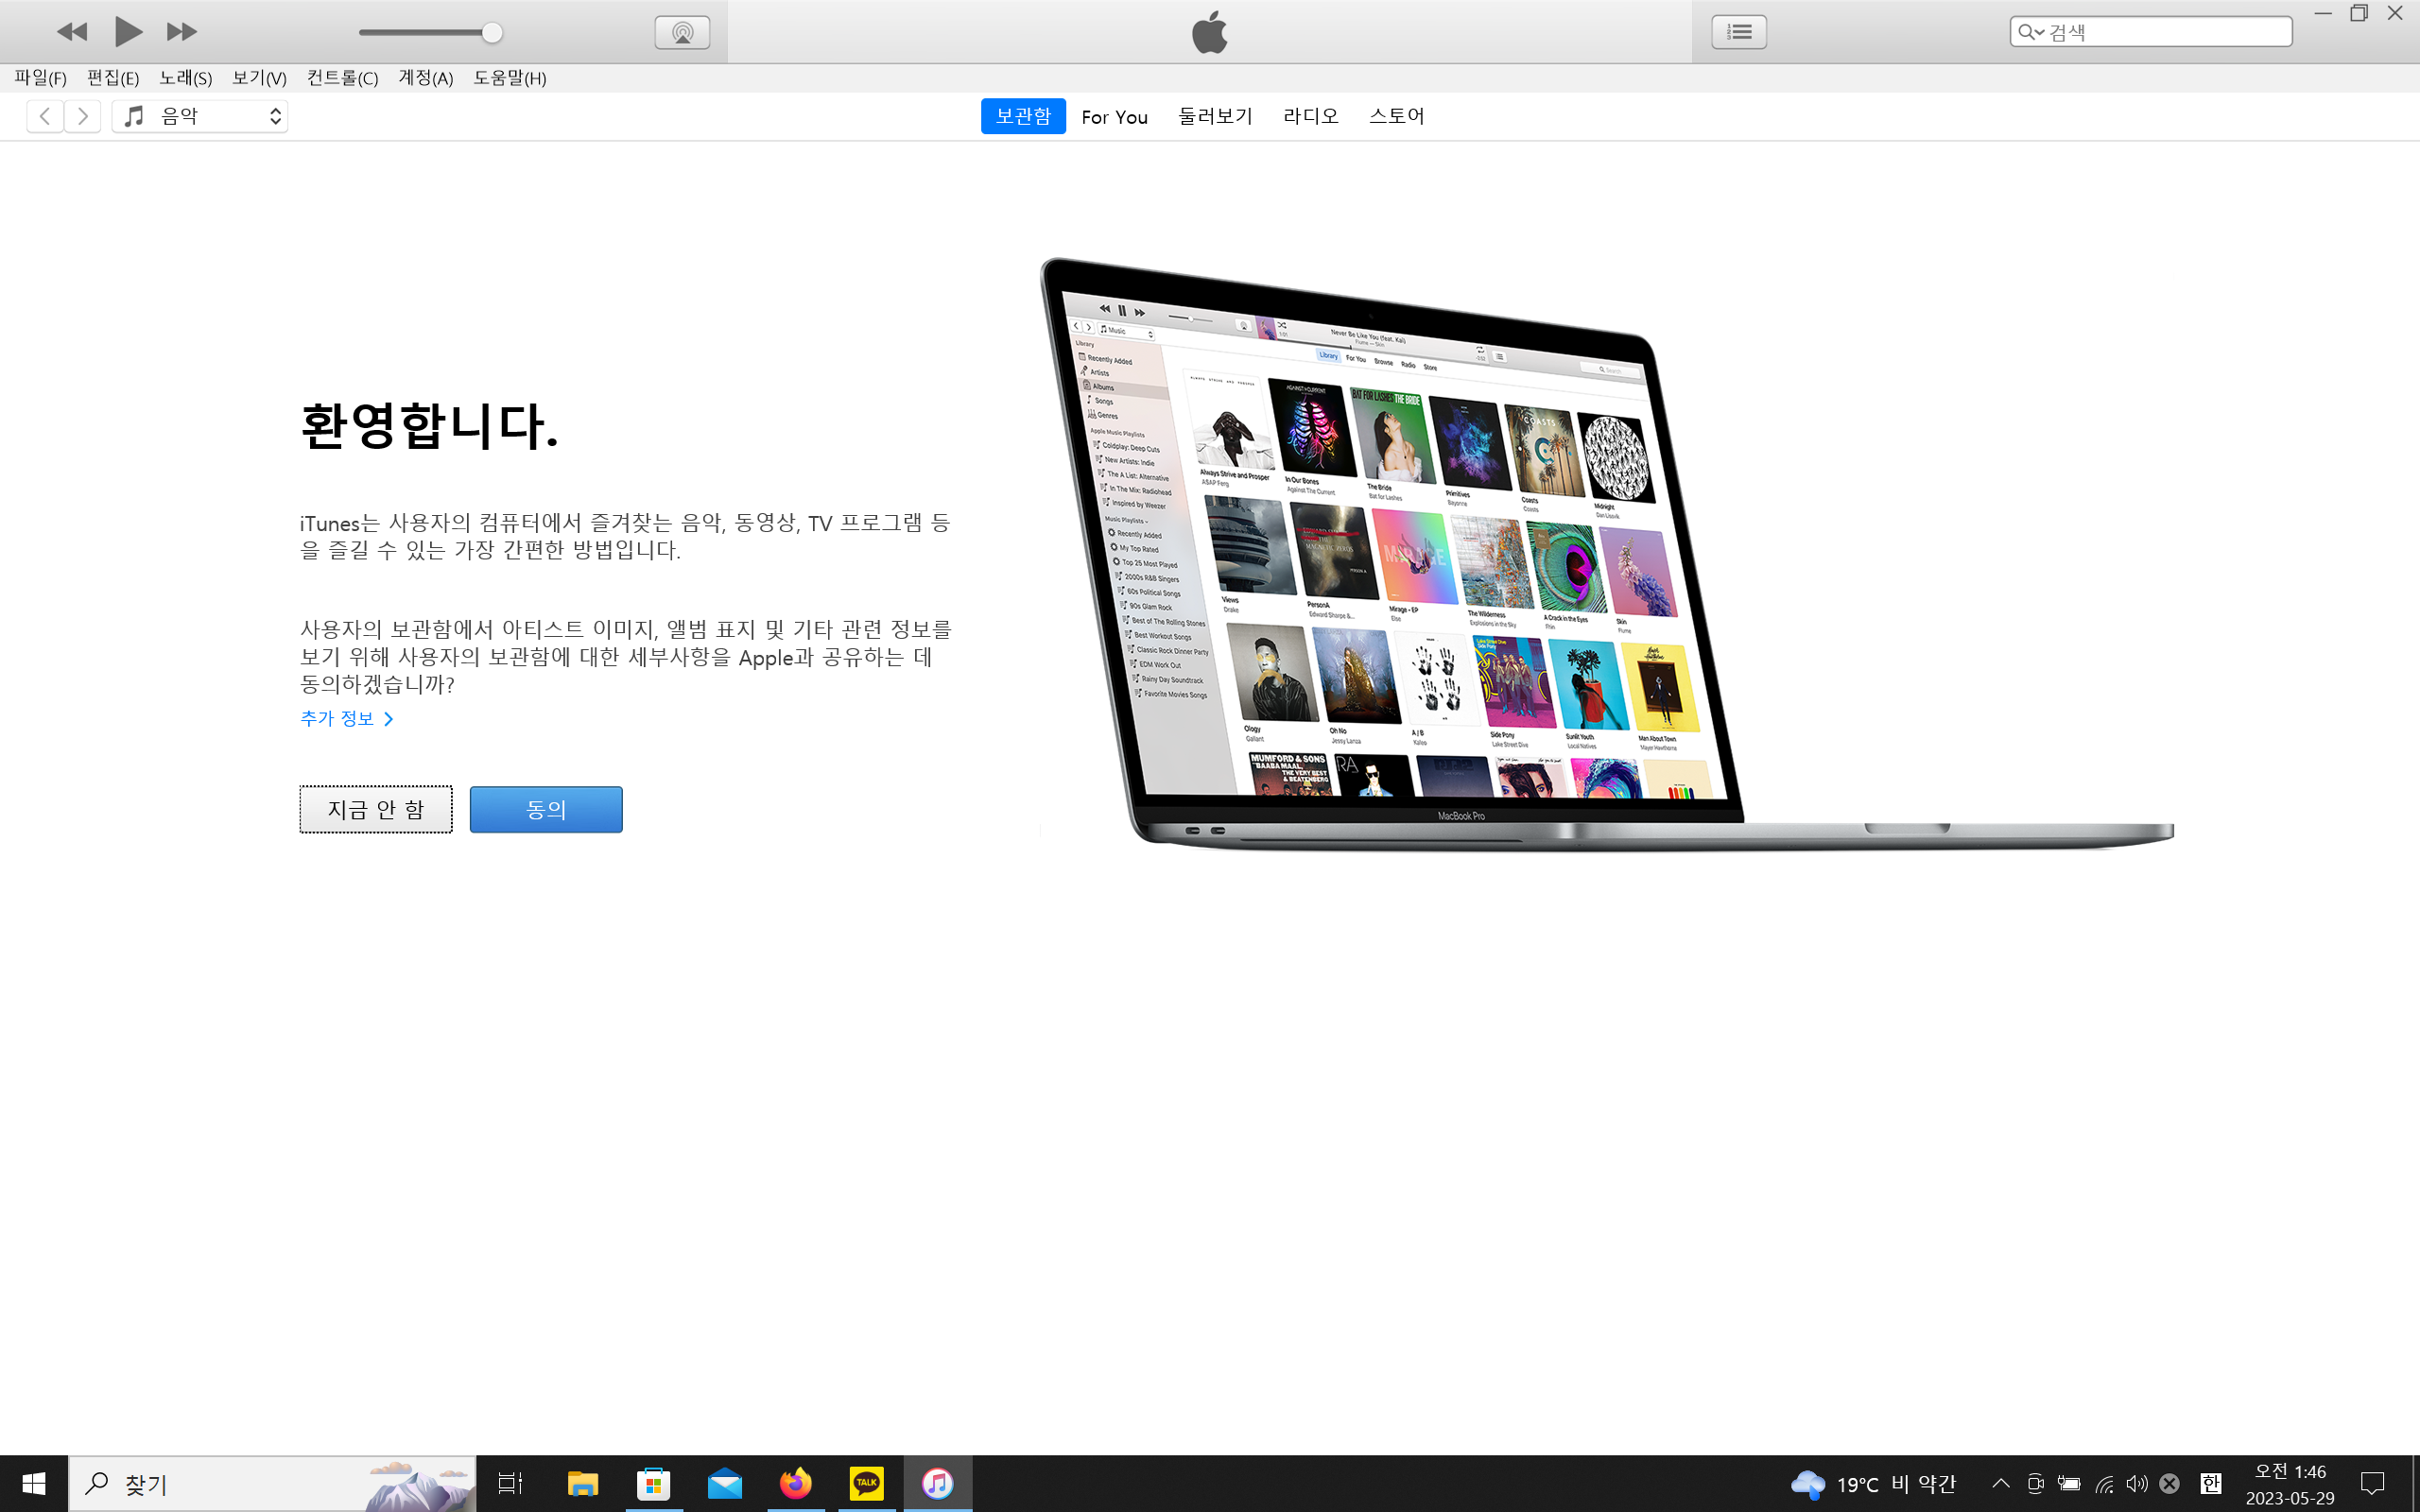Click the volume slider knob
The height and width of the screenshot is (1512, 2420).
[491, 32]
